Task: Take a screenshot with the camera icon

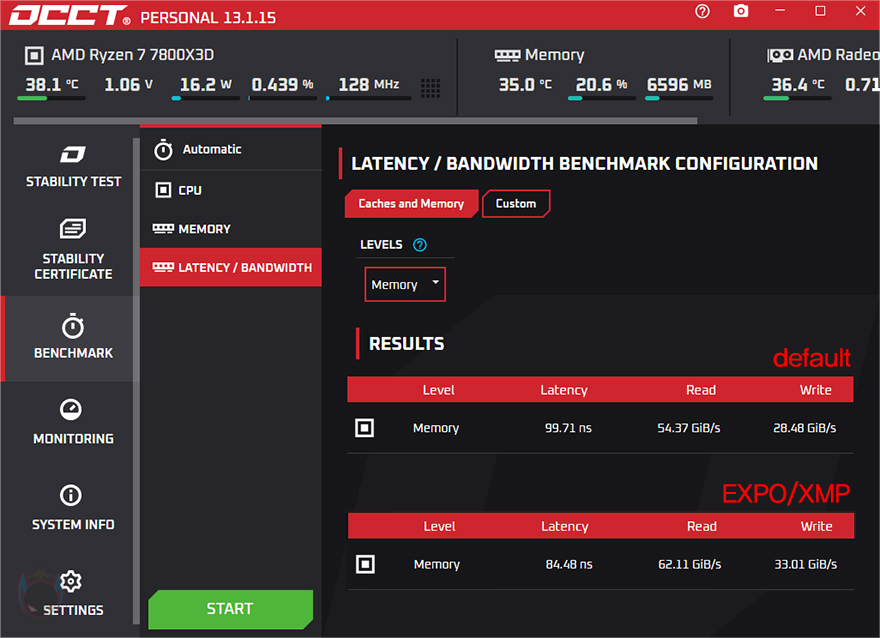Action: [x=741, y=11]
